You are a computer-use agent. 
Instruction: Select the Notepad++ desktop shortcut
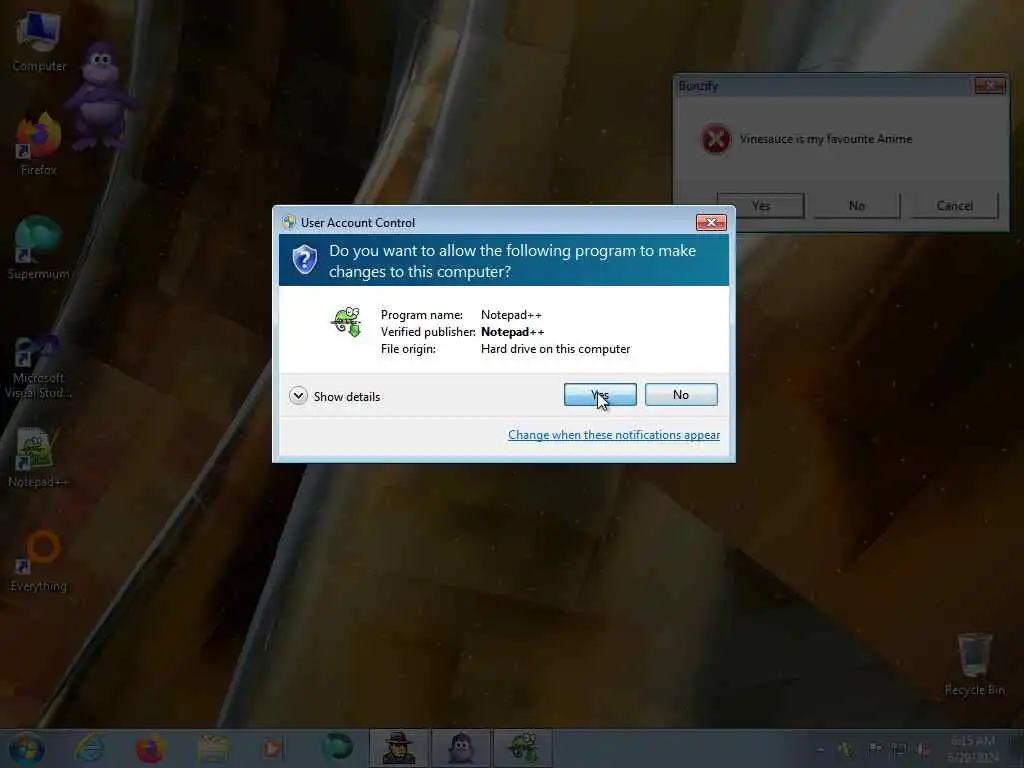tap(39, 458)
